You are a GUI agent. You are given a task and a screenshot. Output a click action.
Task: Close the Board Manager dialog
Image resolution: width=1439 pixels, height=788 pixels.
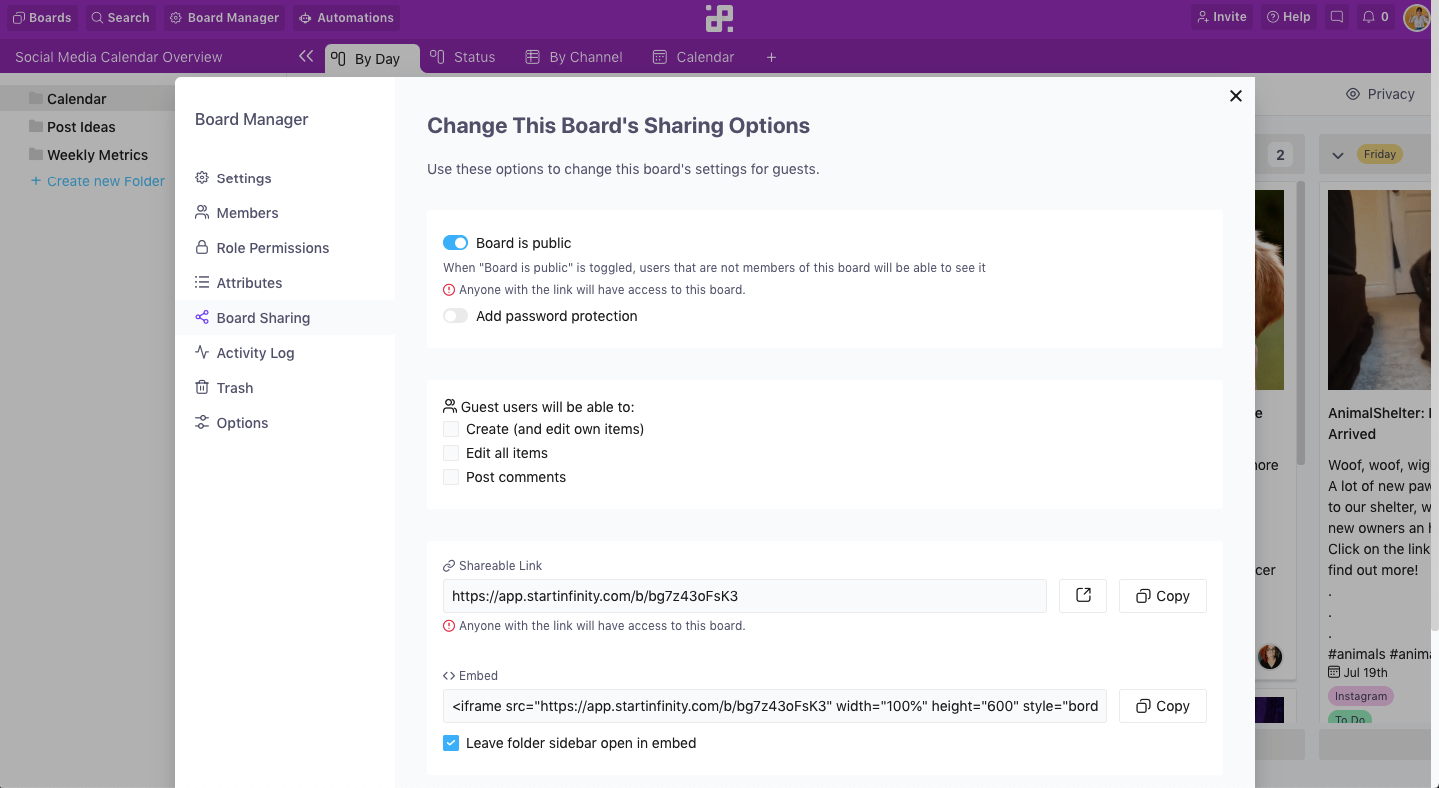coord(1236,96)
